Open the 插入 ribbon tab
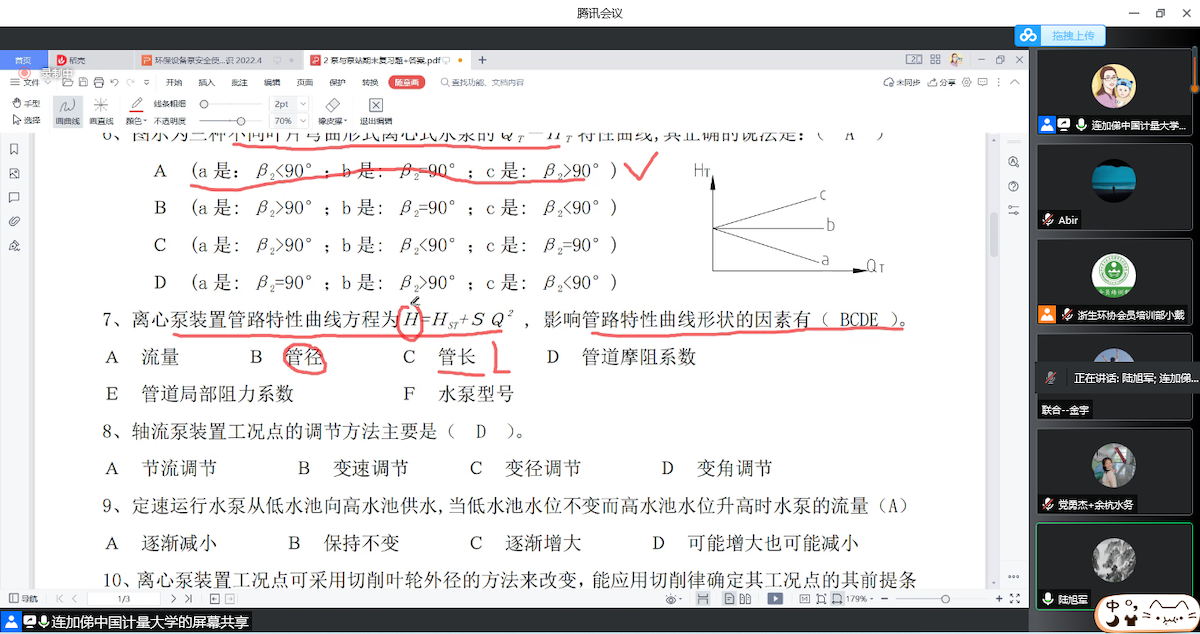1200x634 pixels. coord(206,82)
